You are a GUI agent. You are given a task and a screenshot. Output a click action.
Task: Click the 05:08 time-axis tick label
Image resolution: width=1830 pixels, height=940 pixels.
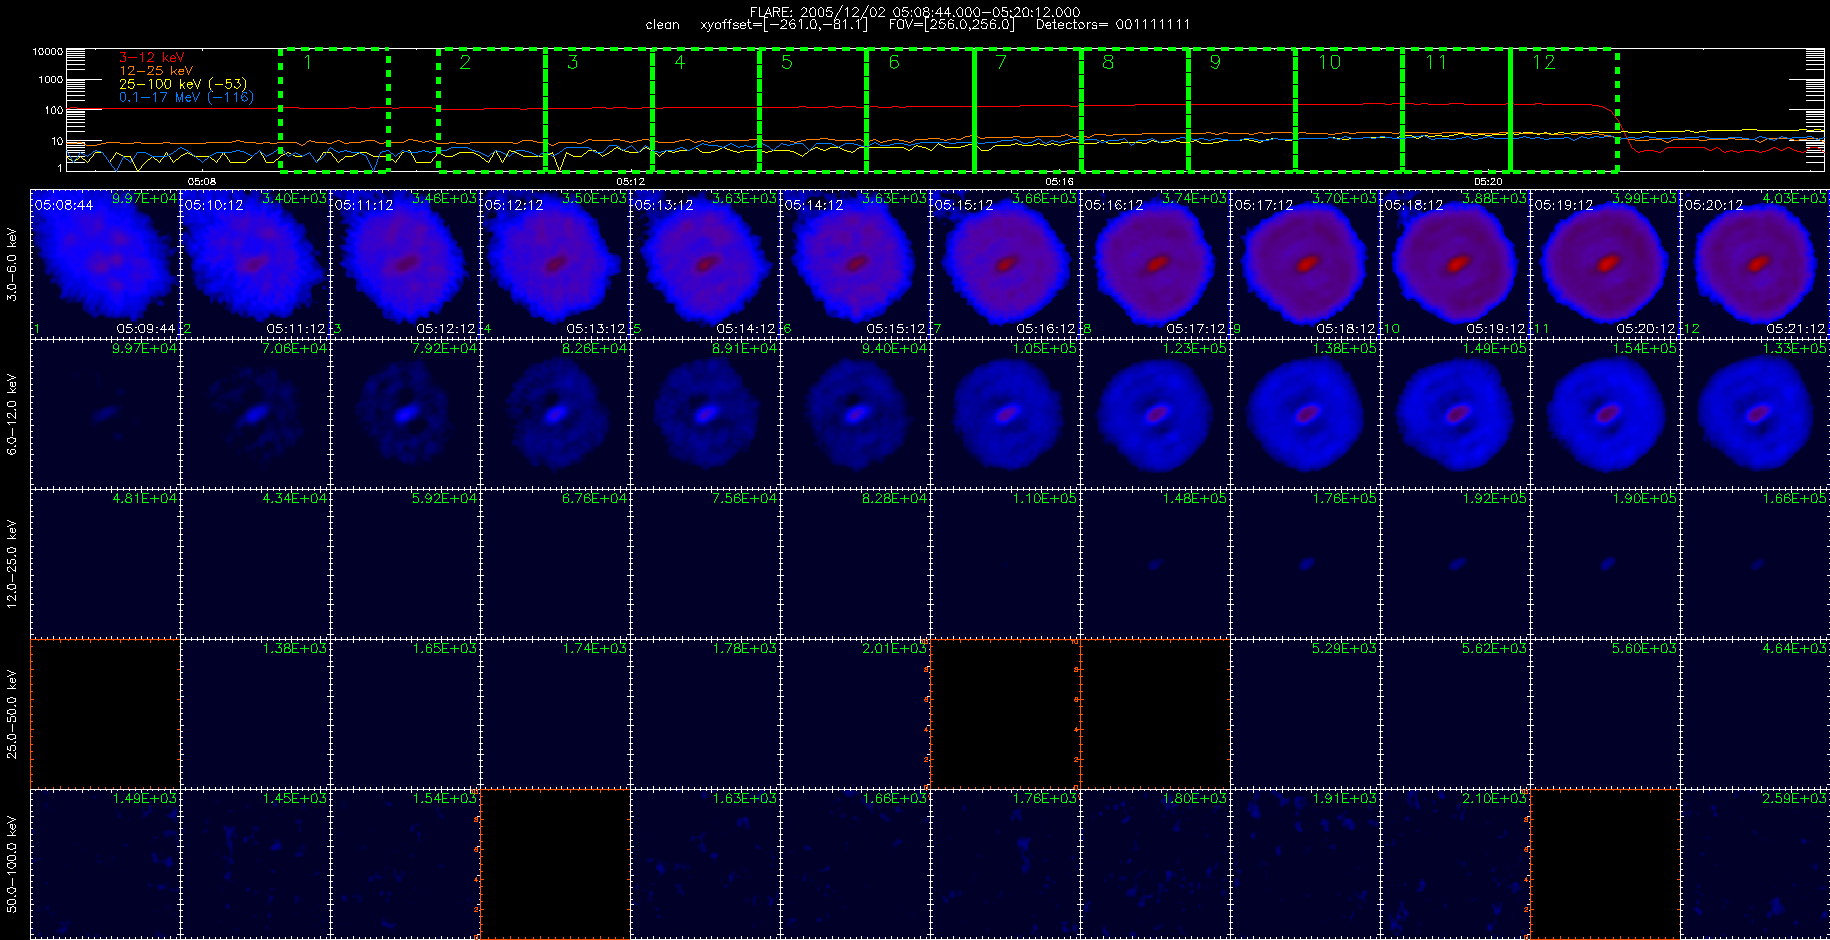(x=202, y=182)
